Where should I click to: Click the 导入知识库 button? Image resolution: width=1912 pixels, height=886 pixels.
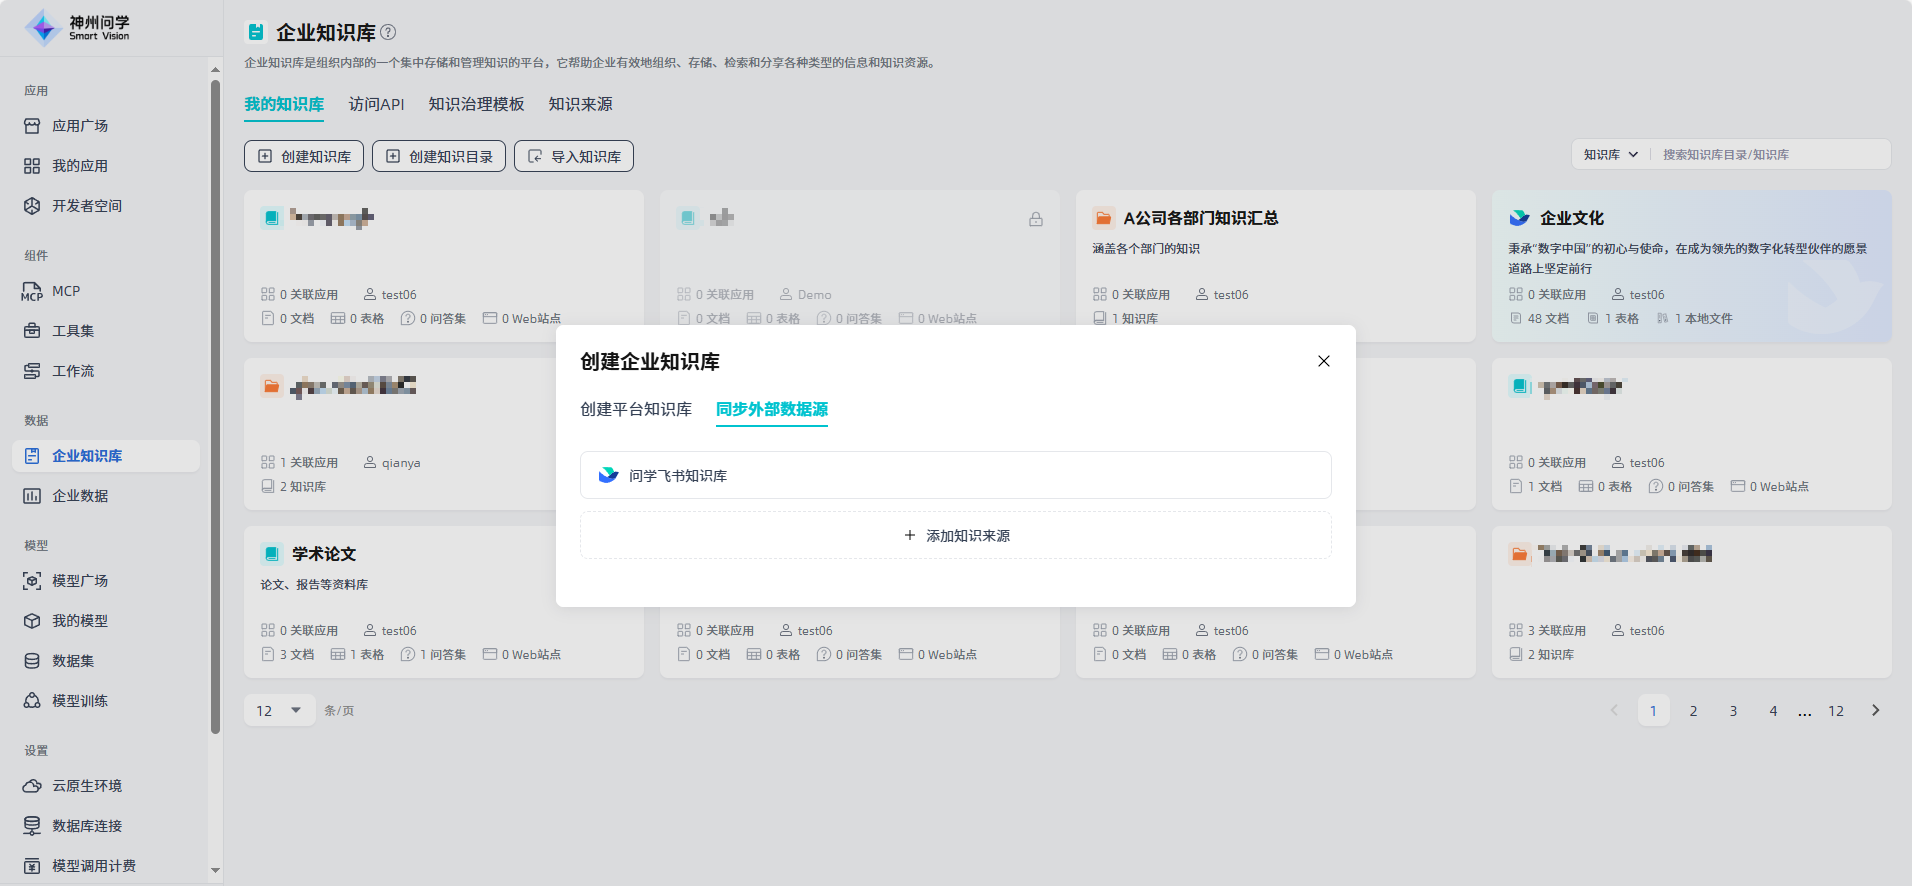[x=574, y=157]
